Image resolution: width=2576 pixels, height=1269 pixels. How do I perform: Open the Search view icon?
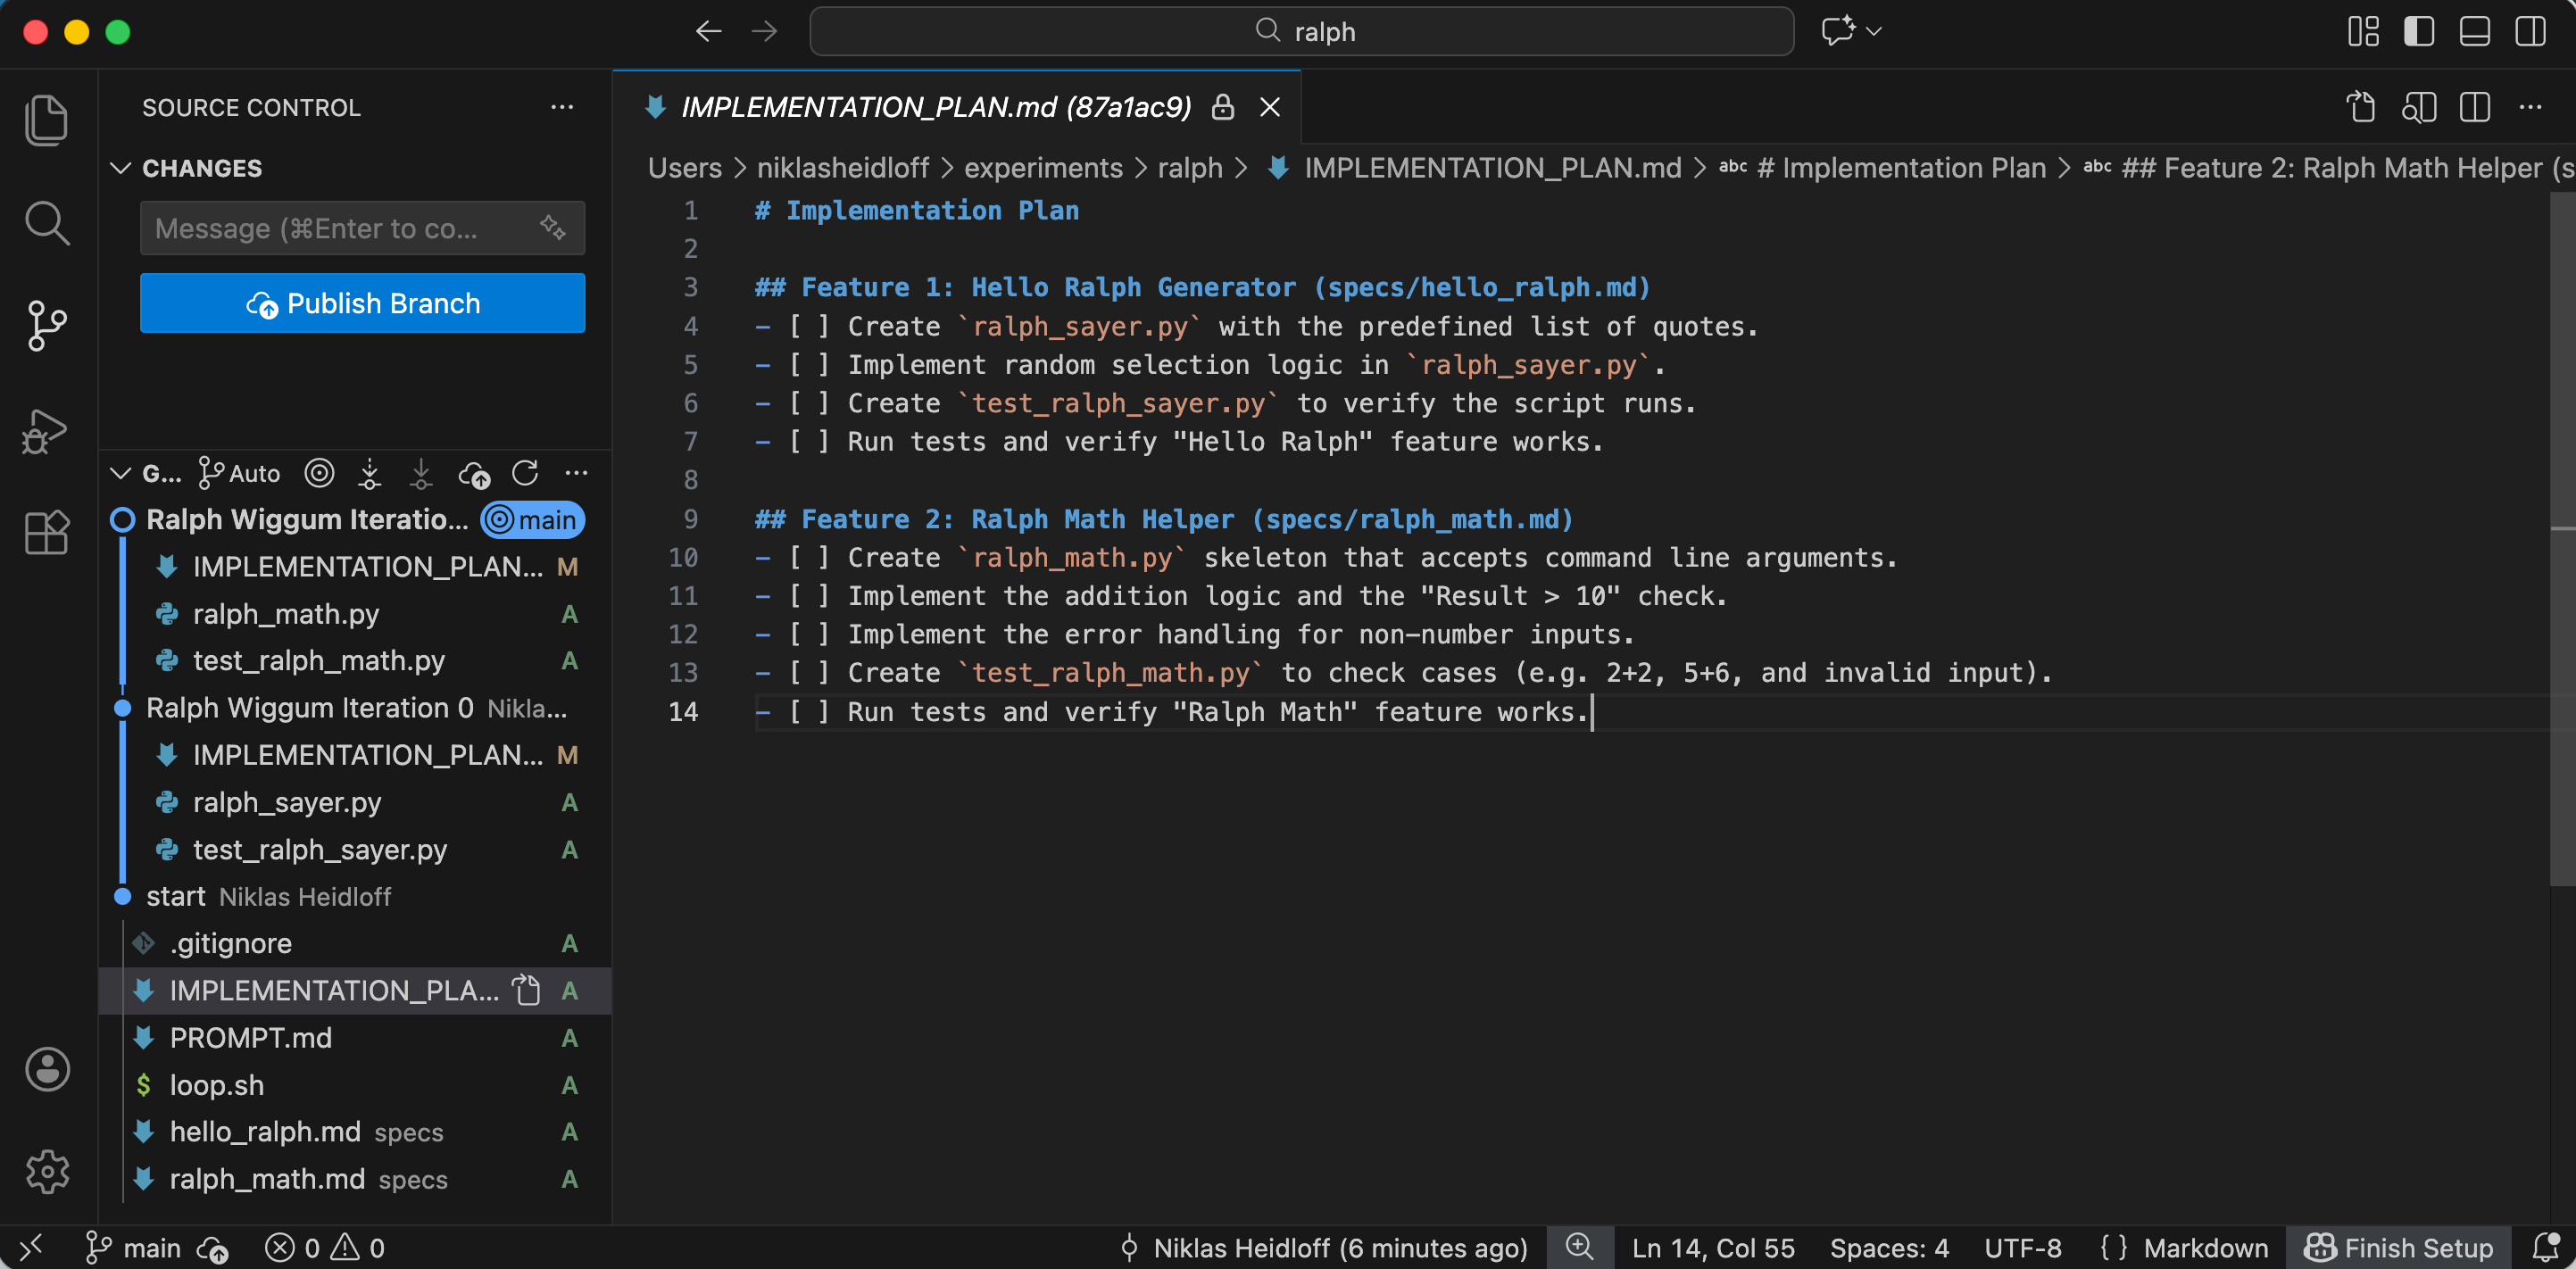click(x=46, y=223)
